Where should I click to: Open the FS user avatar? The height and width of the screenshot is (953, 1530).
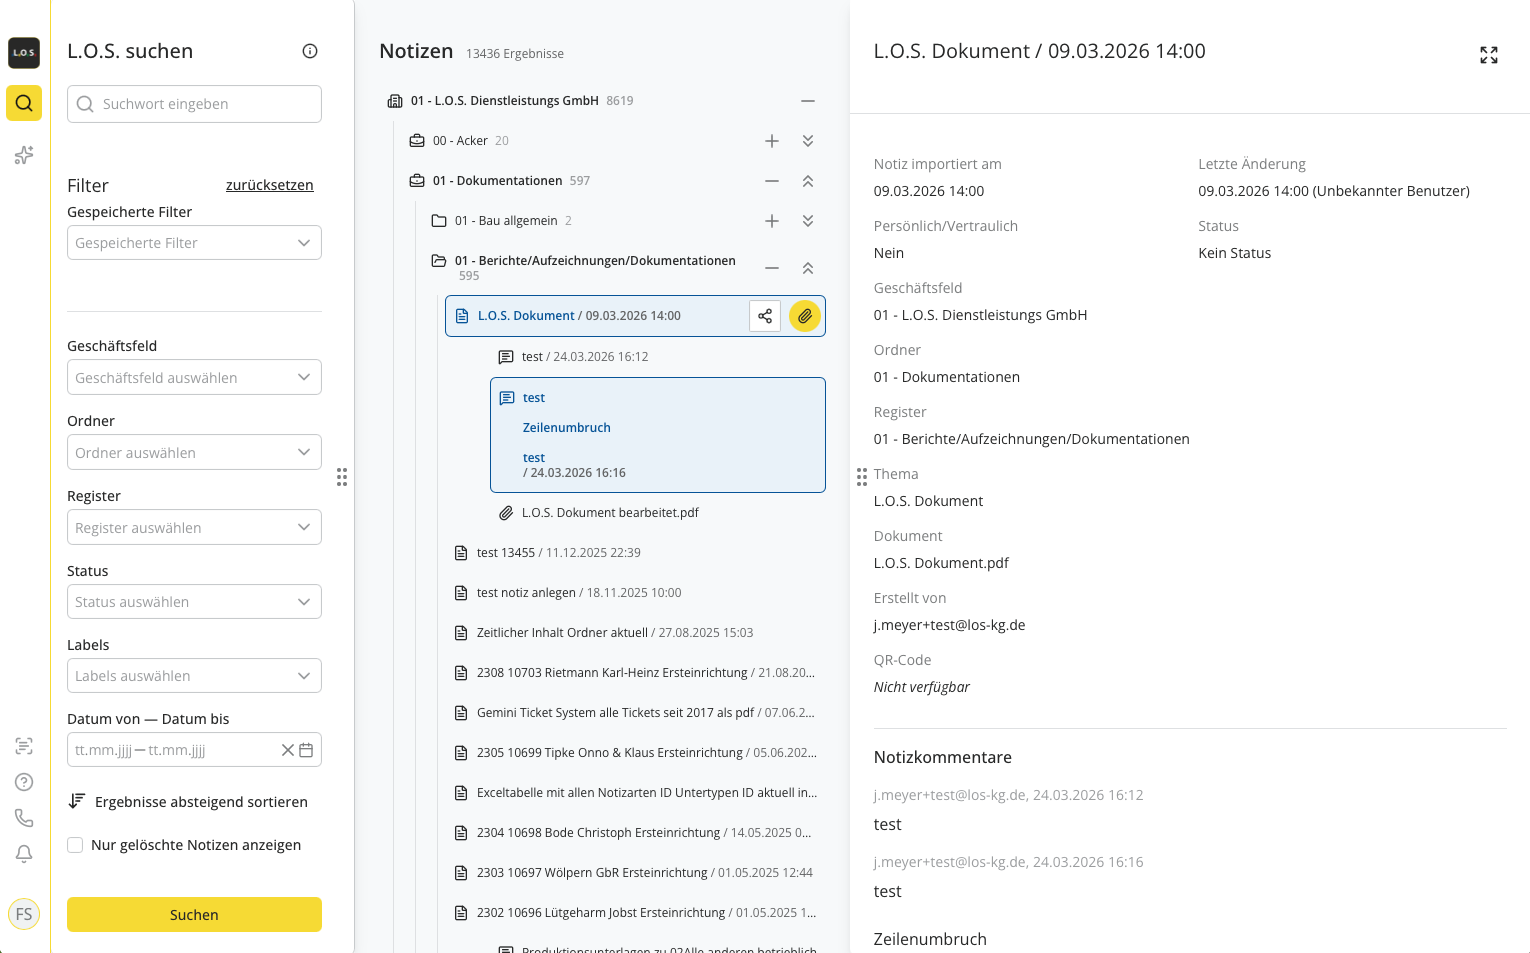point(24,914)
